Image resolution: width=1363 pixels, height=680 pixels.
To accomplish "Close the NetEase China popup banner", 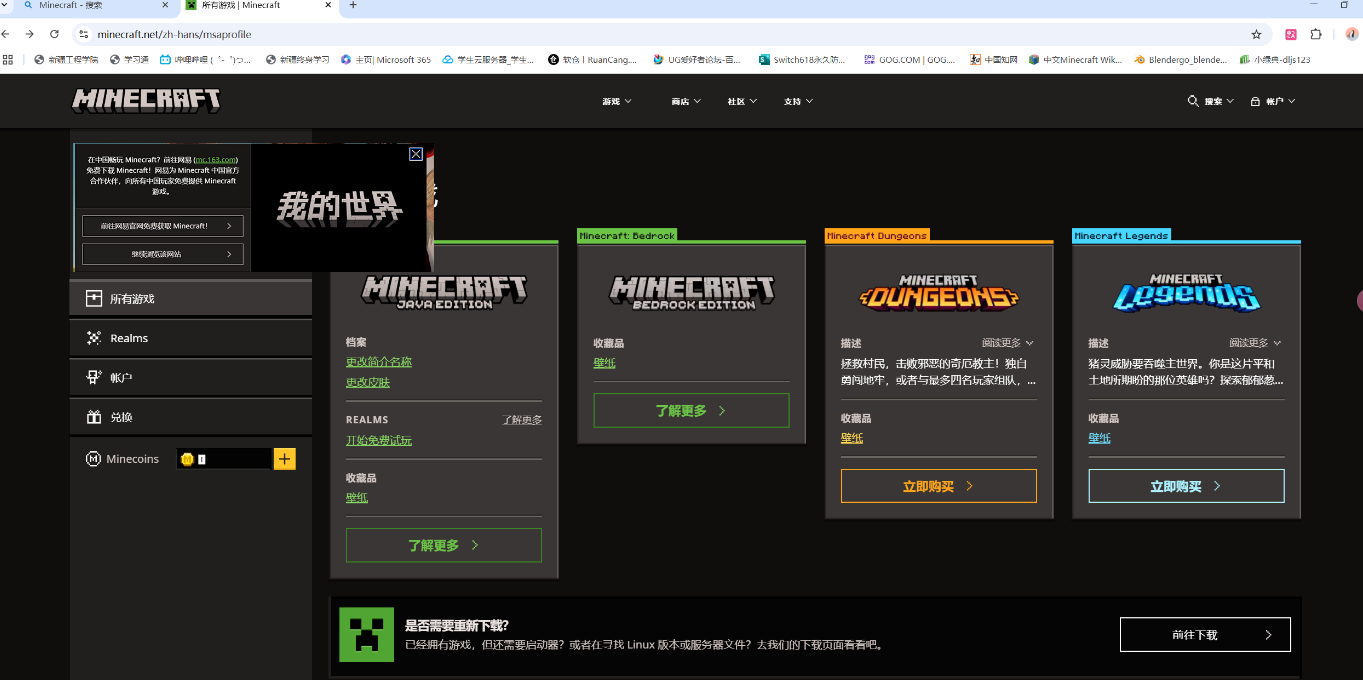I will 416,154.
